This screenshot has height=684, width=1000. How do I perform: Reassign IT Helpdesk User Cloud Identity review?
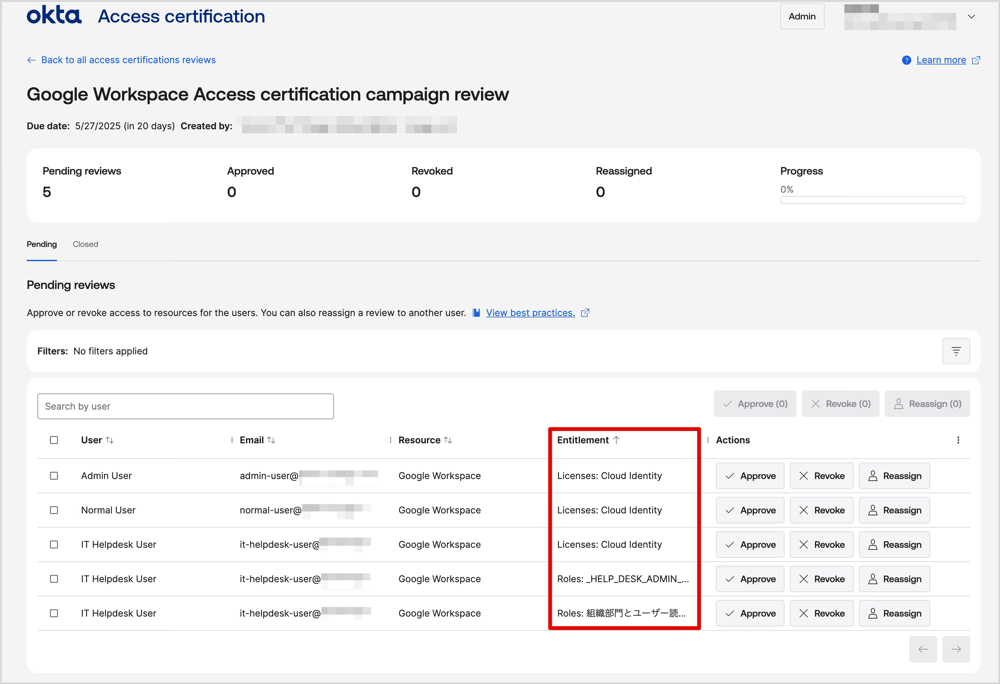click(x=894, y=544)
